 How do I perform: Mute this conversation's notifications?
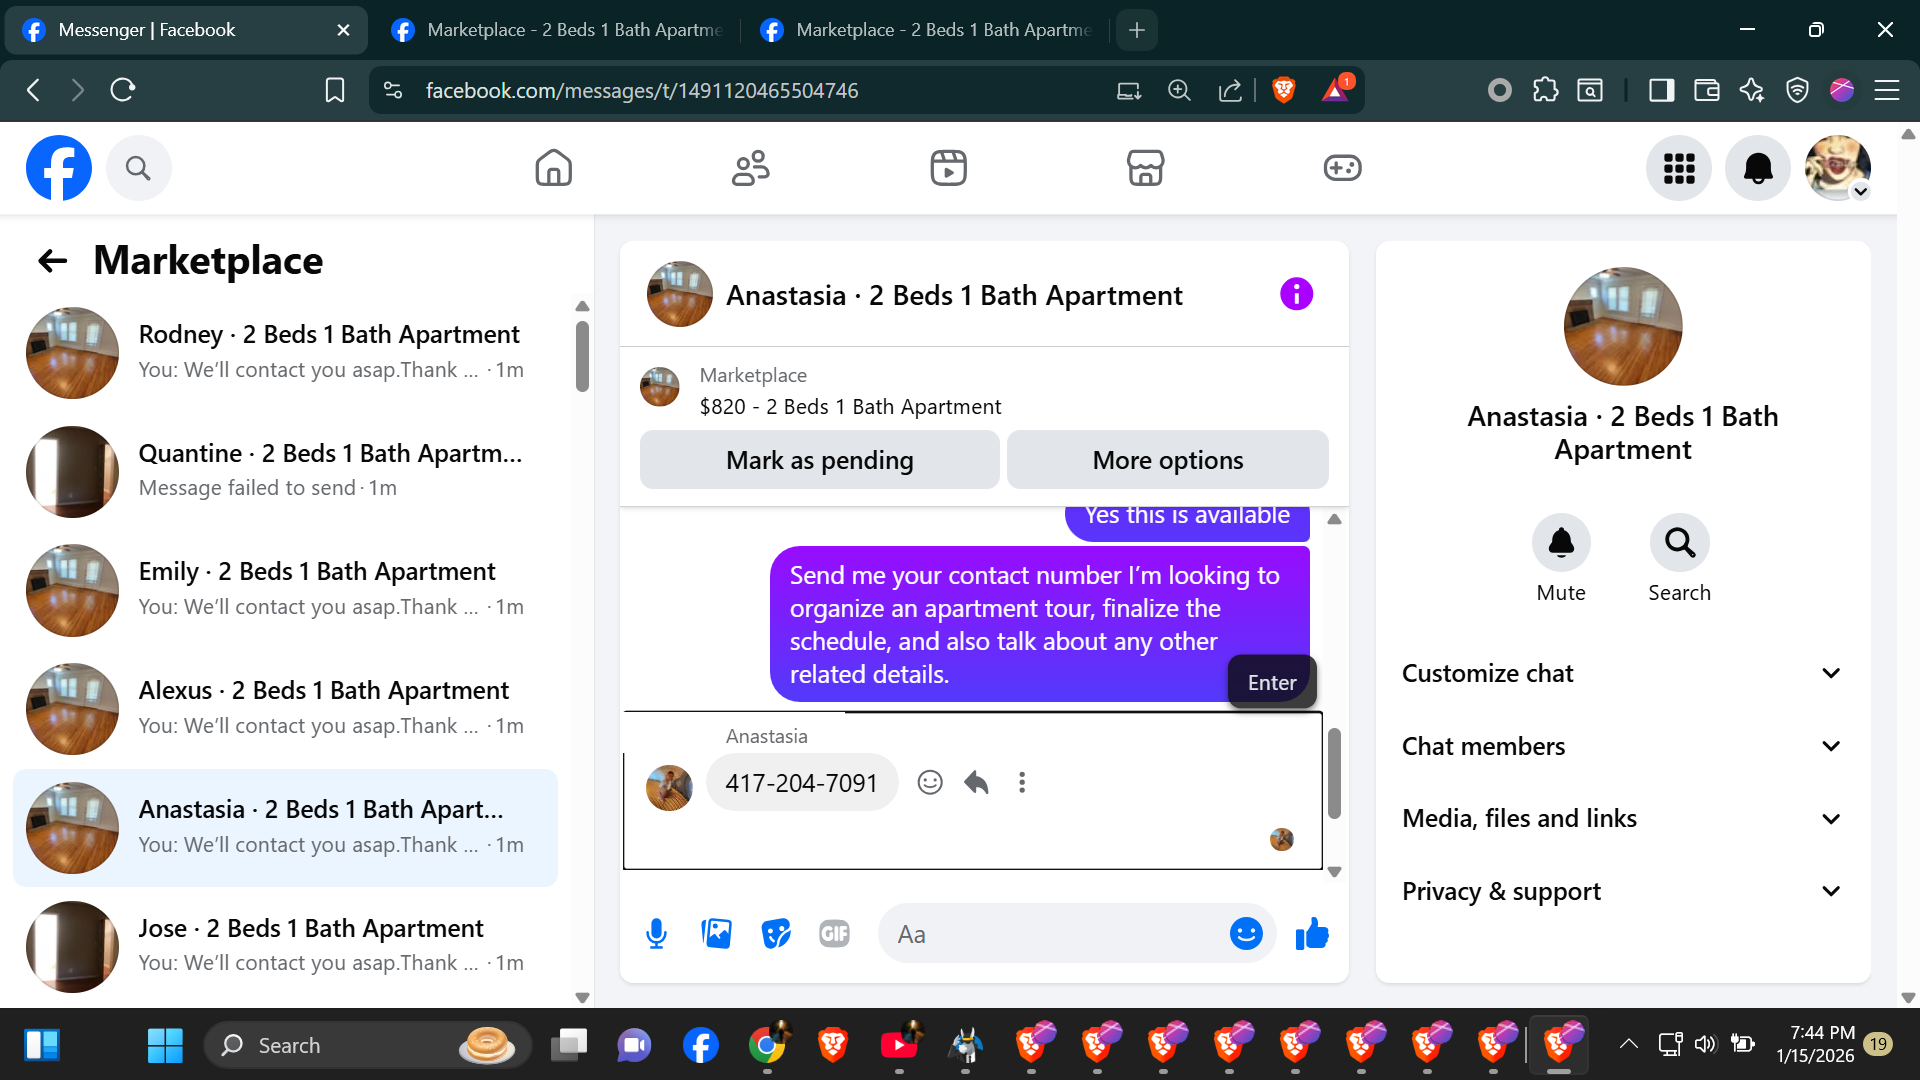1560,543
